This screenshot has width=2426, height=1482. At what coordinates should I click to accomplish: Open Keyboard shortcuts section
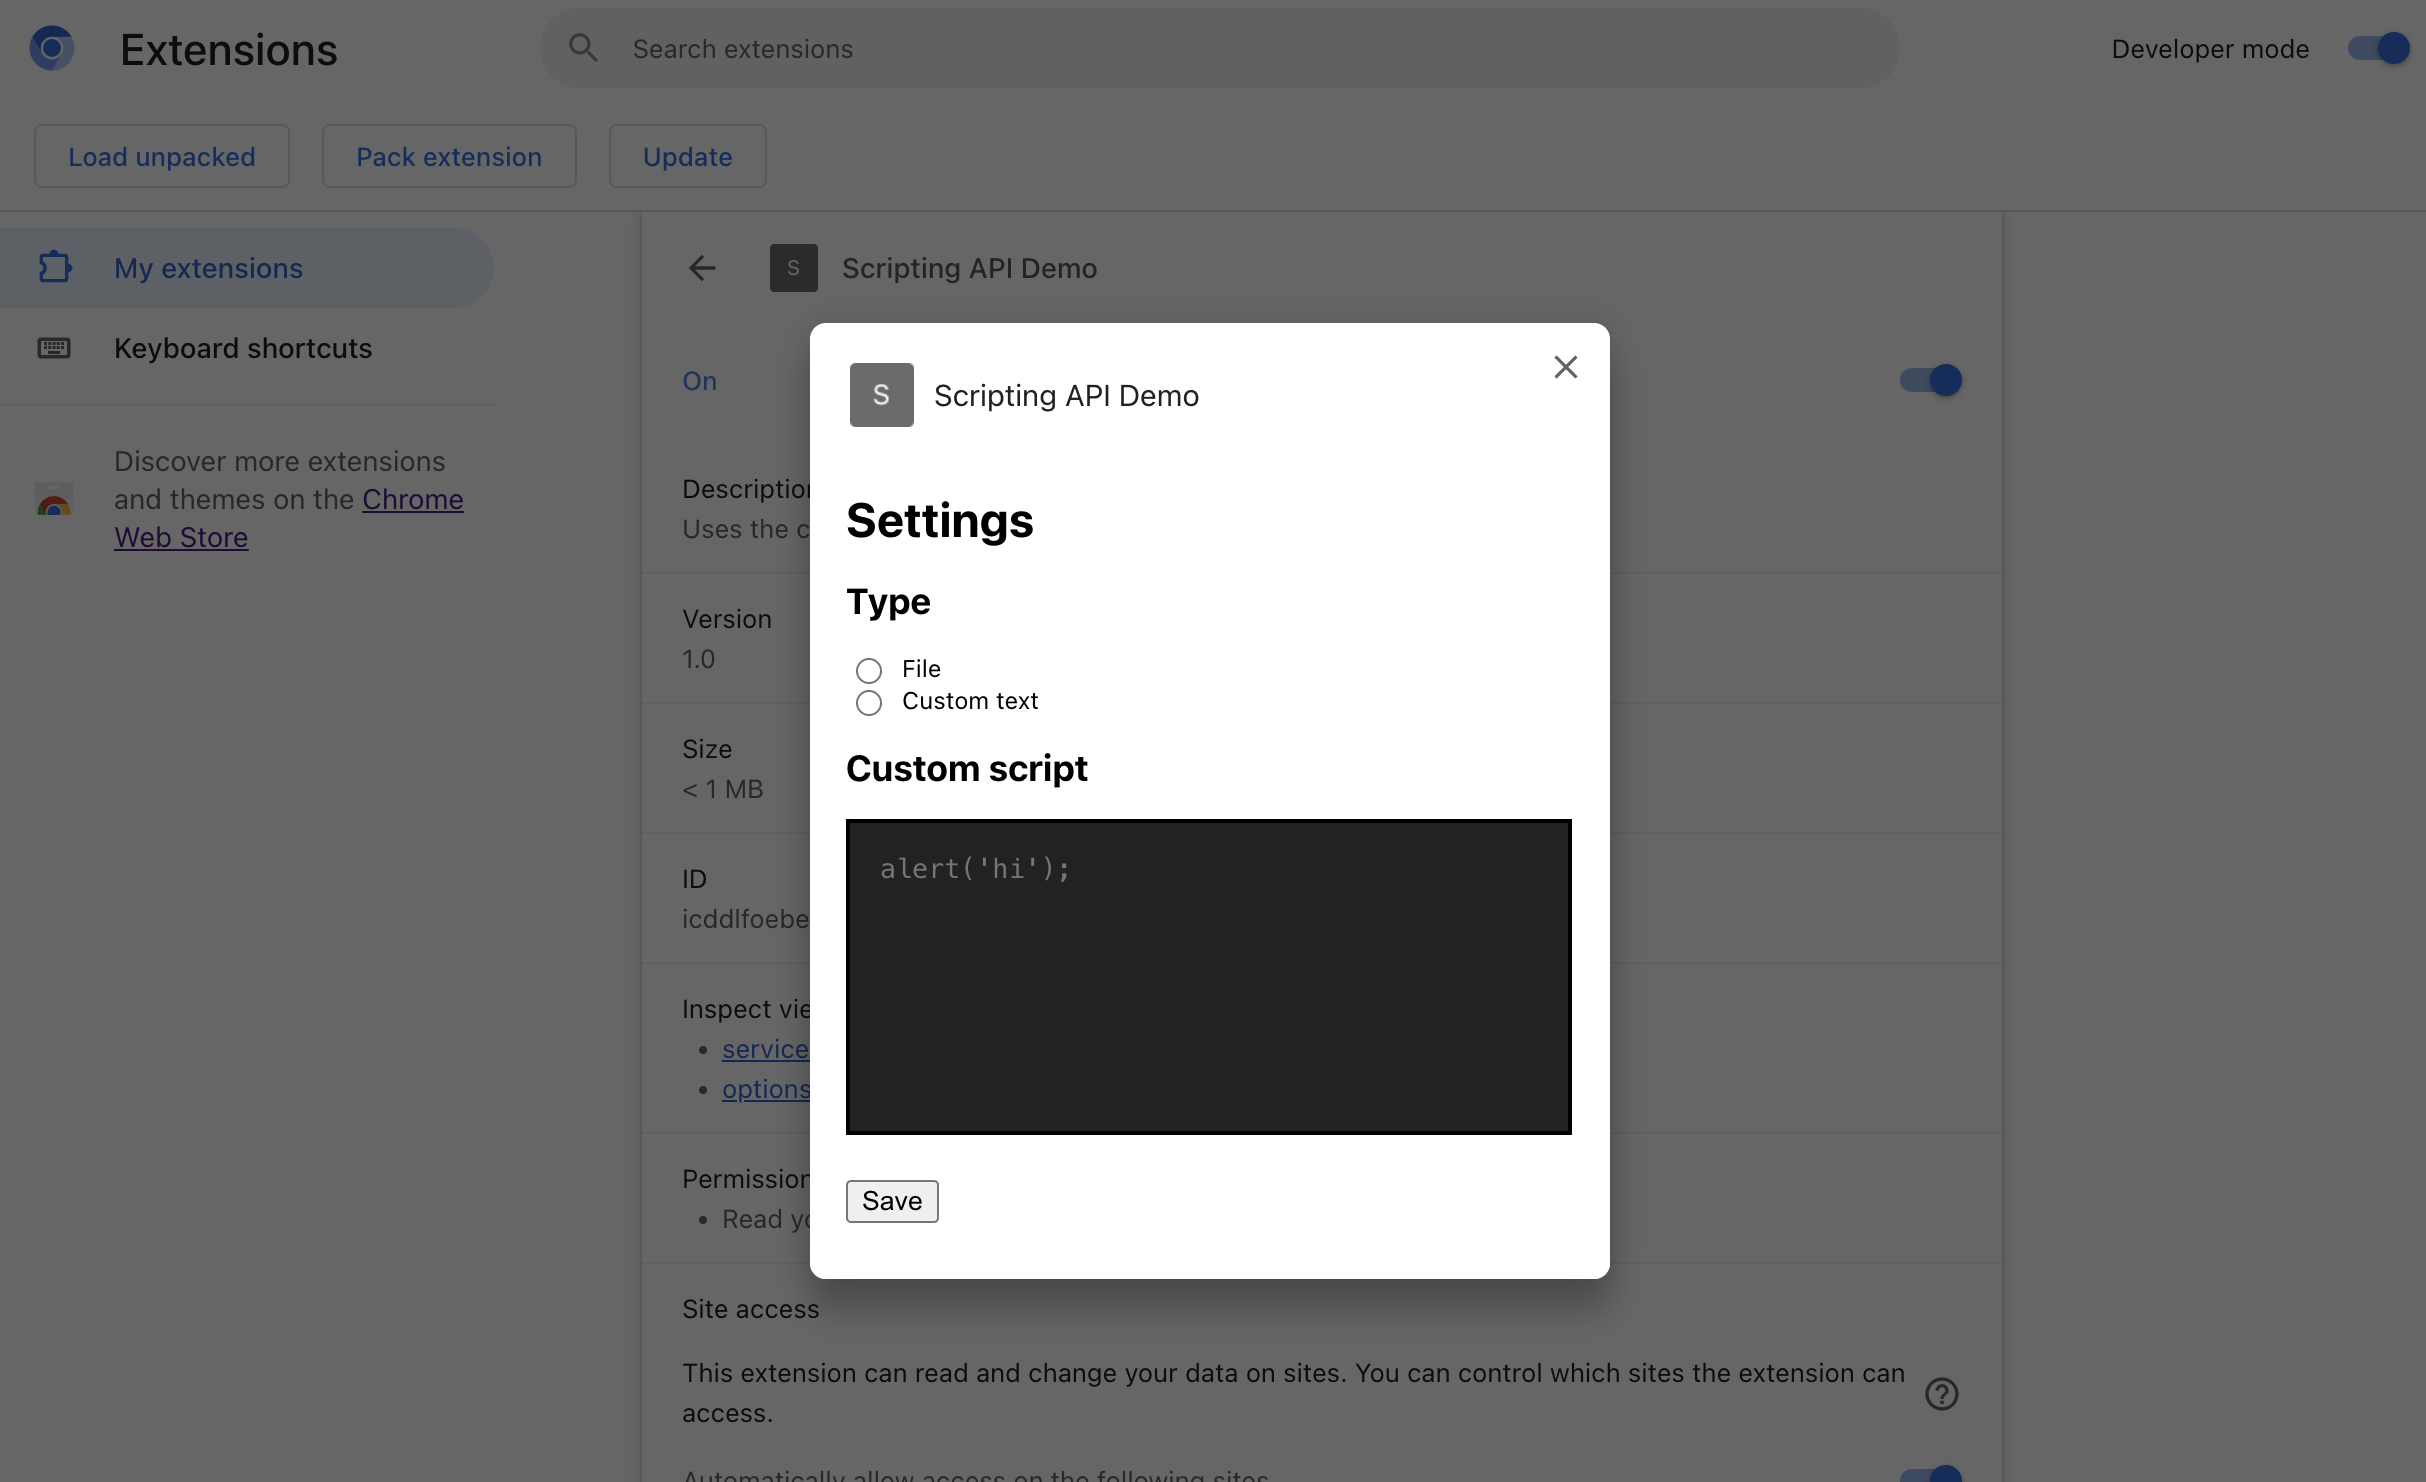click(x=241, y=347)
